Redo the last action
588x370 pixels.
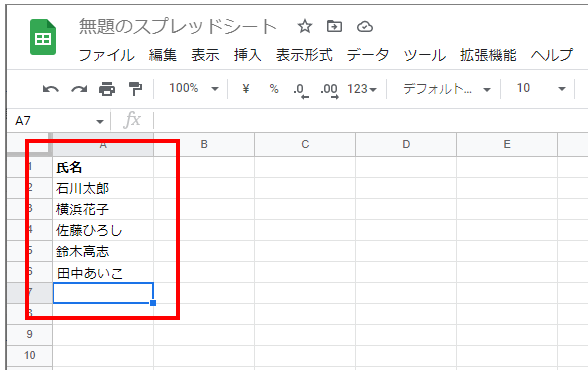coord(79,89)
